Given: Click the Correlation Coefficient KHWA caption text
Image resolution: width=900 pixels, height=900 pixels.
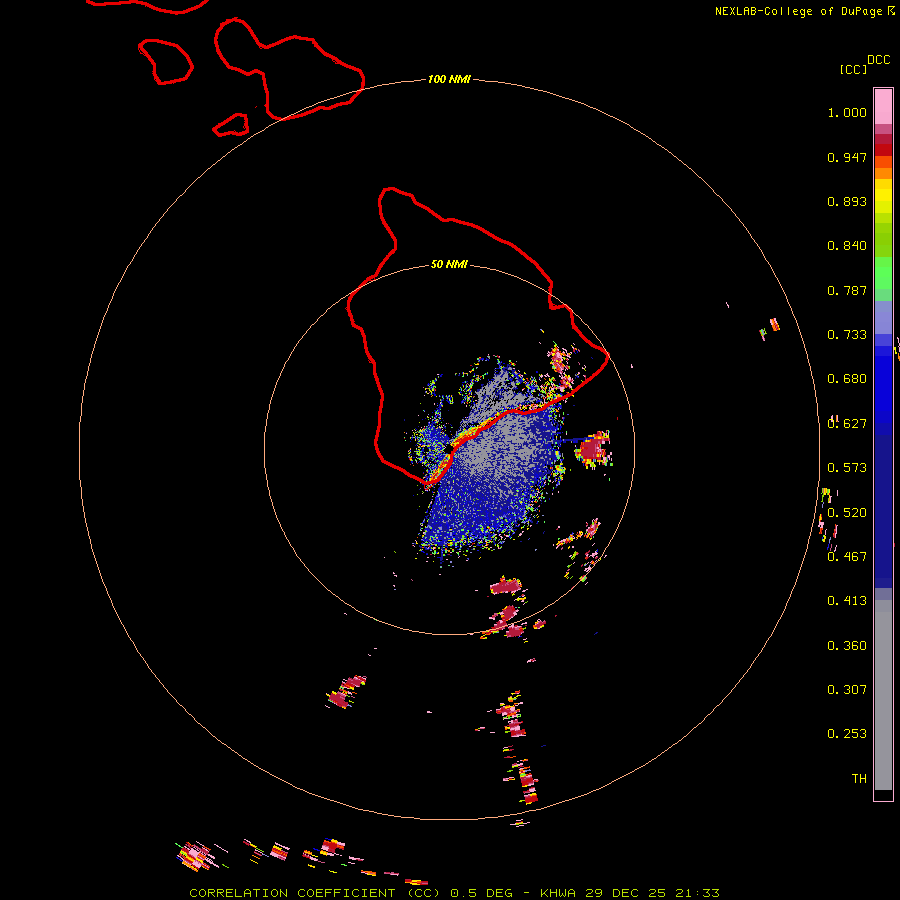Looking at the screenshot, I should point(455,893).
